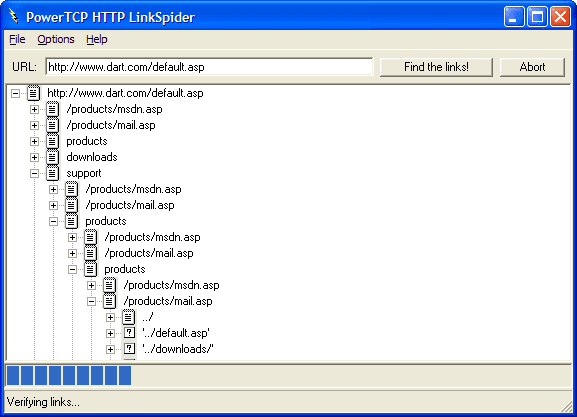Click the Find the links! button
The height and width of the screenshot is (417, 577).
pyautogui.click(x=436, y=67)
